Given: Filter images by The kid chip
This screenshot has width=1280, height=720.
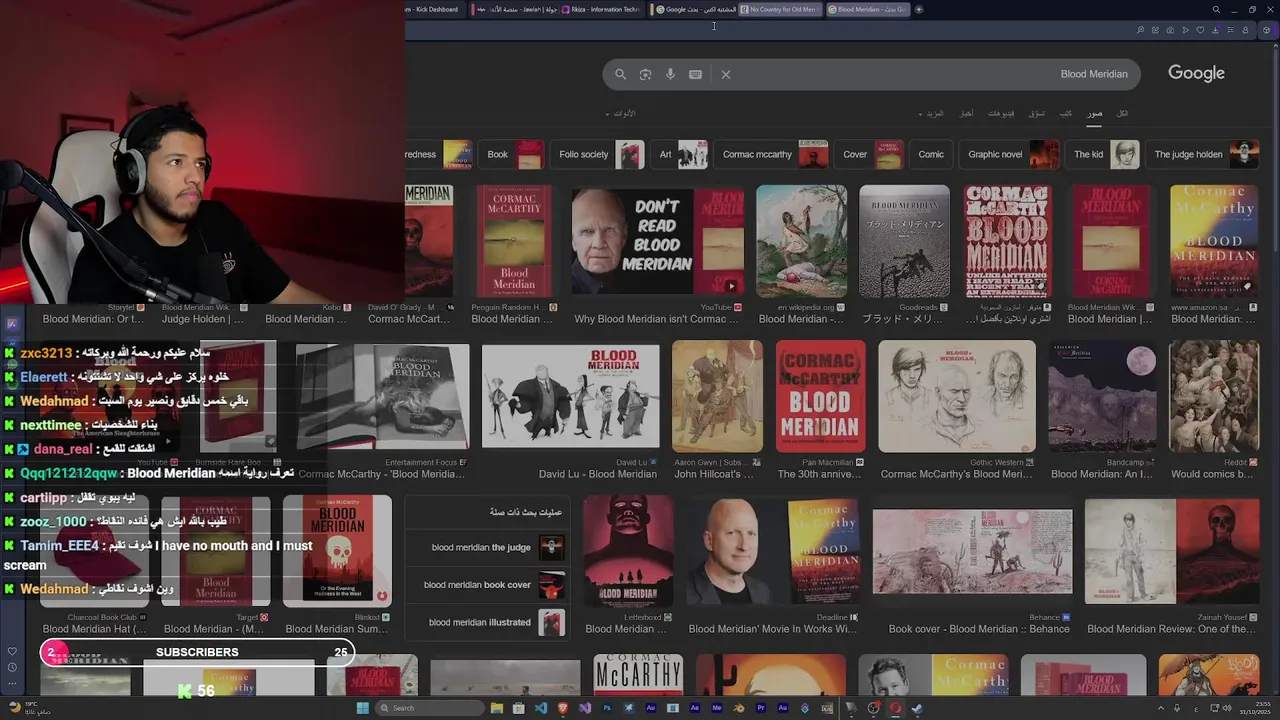Looking at the screenshot, I should pyautogui.click(x=1104, y=155).
